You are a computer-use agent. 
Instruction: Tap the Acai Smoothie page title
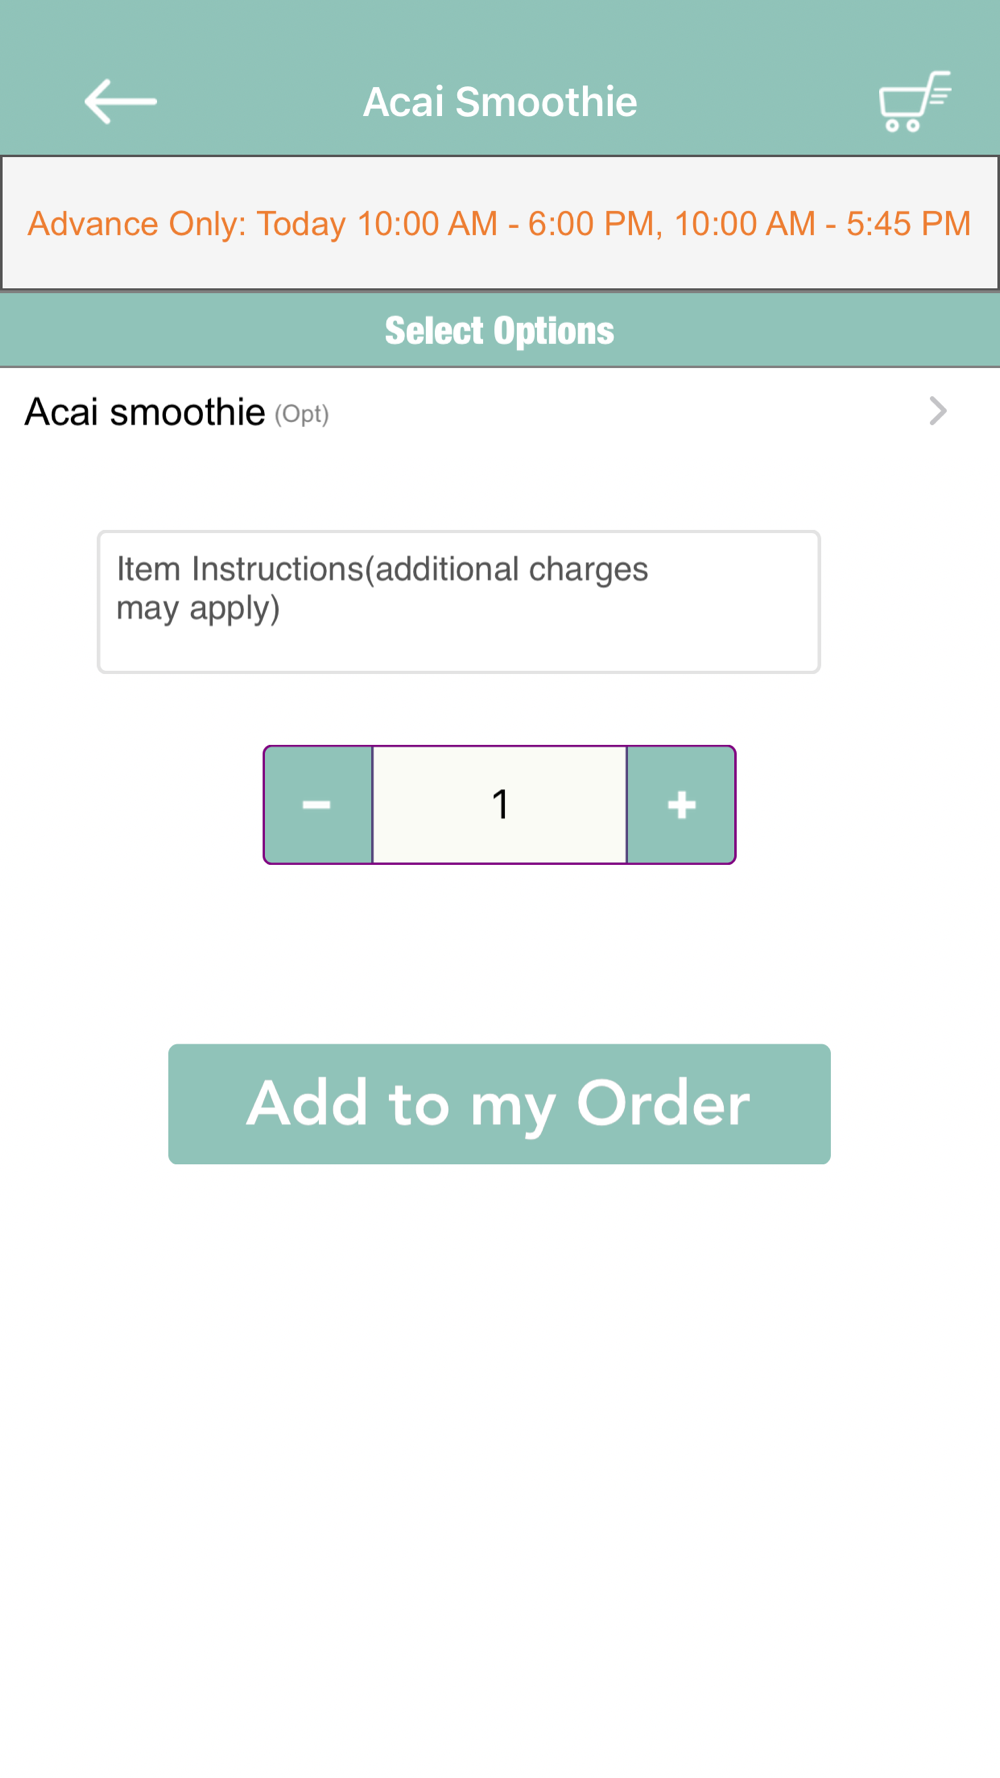(500, 102)
